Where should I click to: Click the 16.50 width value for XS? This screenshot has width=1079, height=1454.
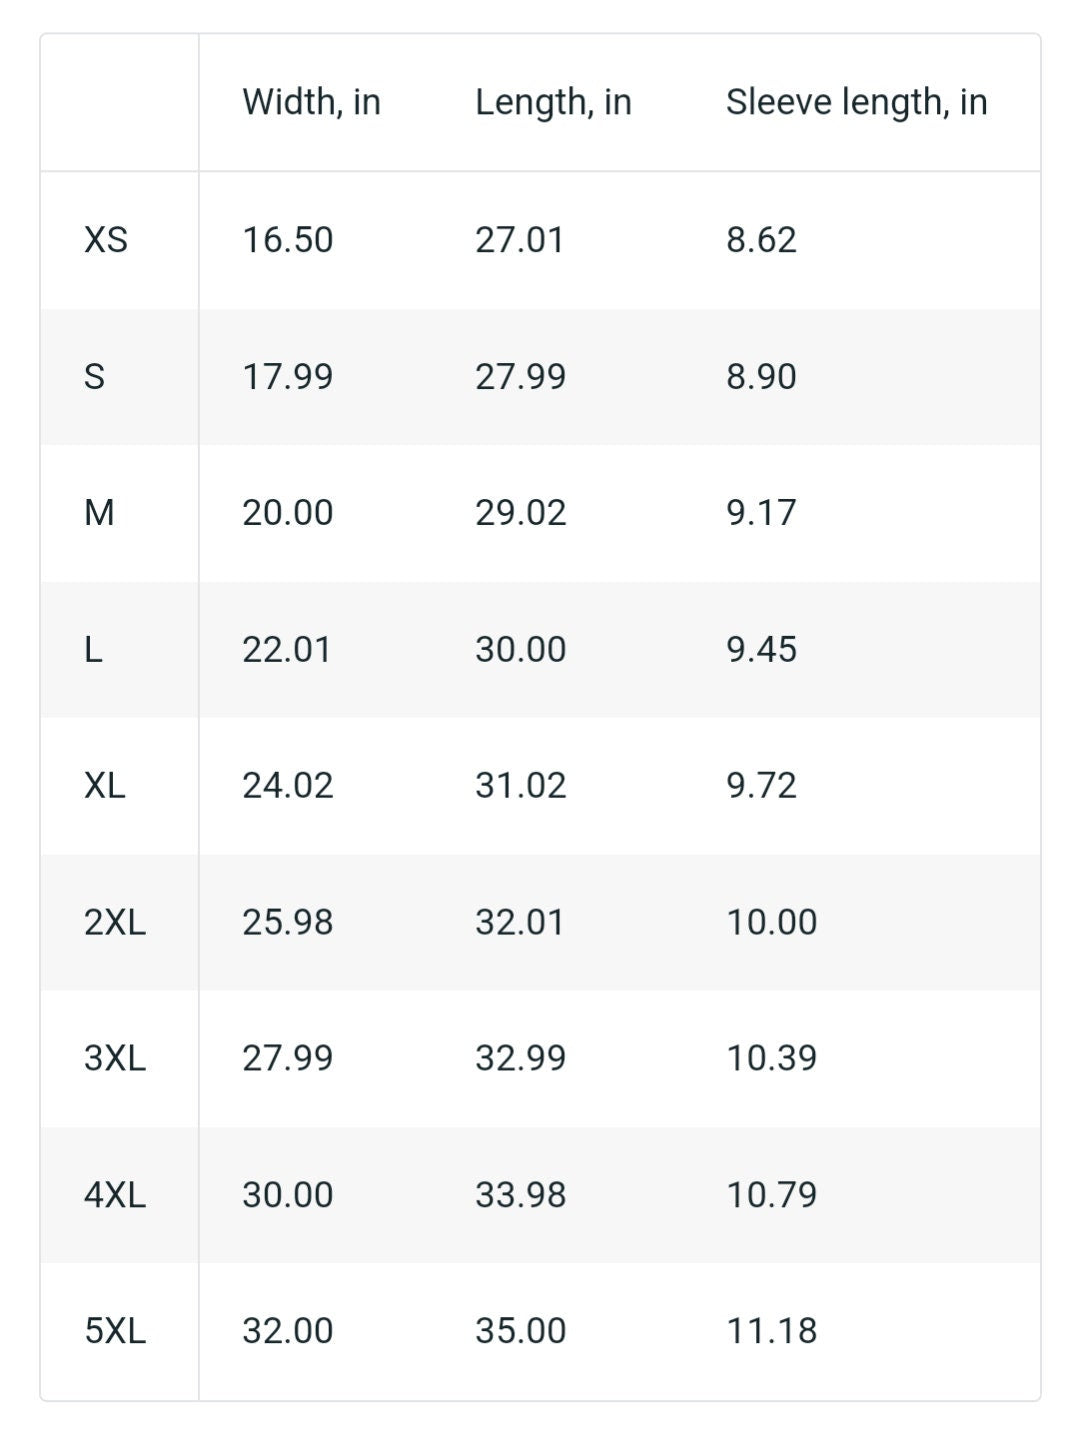pos(288,240)
